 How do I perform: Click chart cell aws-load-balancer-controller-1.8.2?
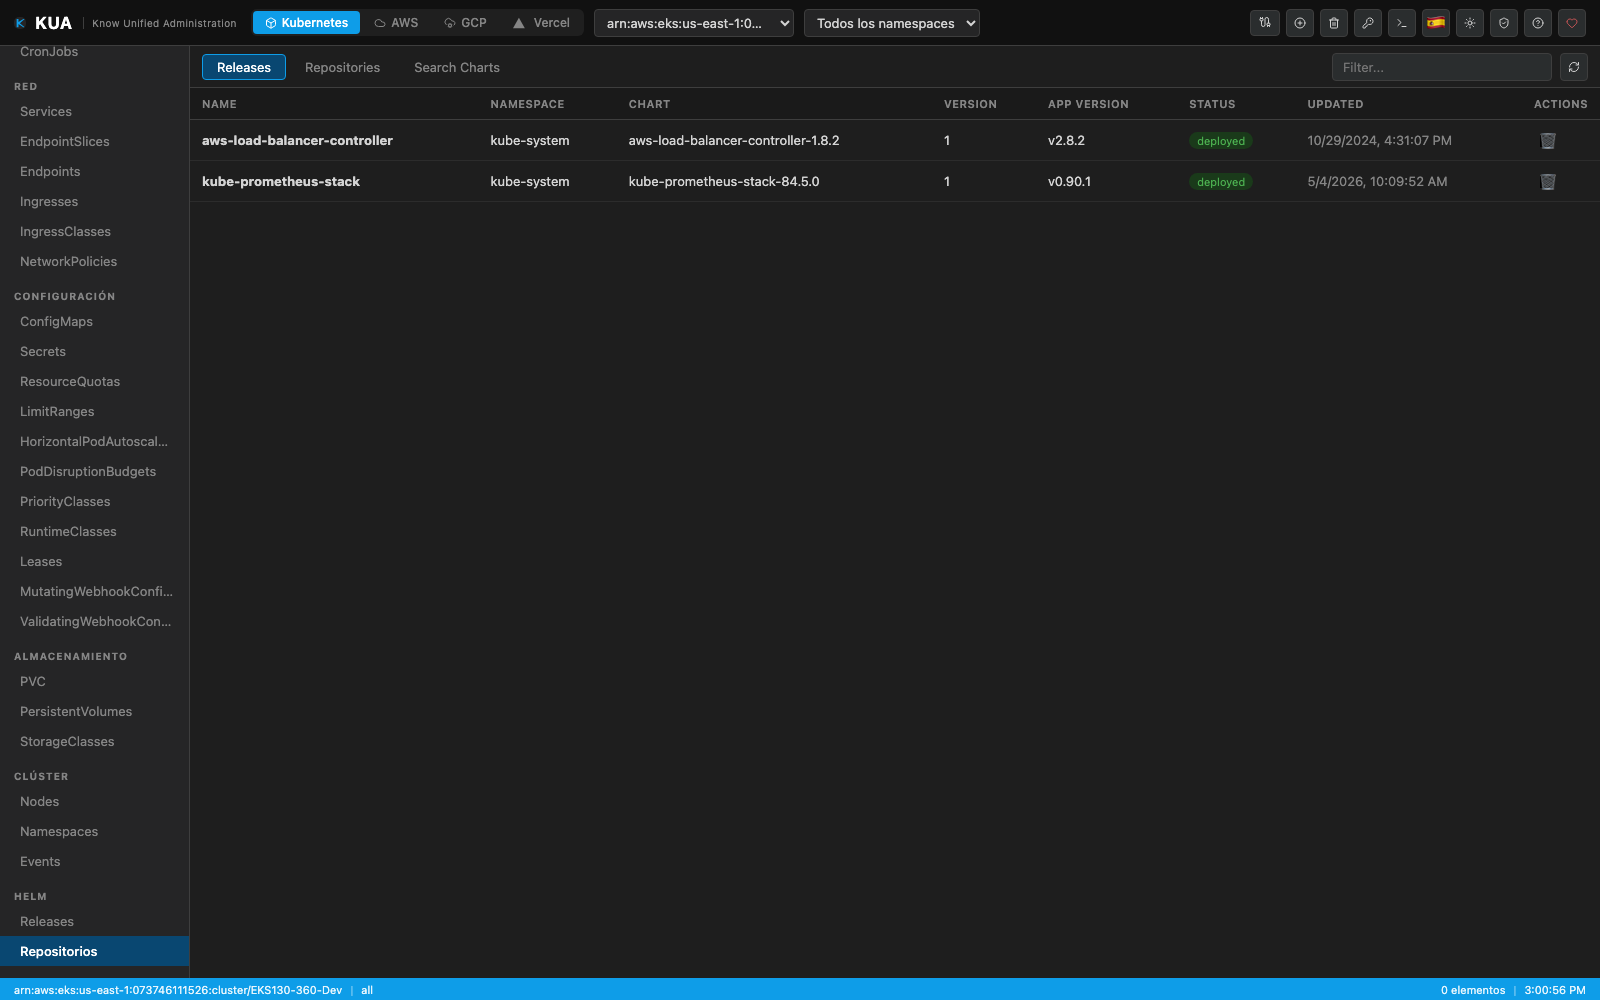click(734, 141)
